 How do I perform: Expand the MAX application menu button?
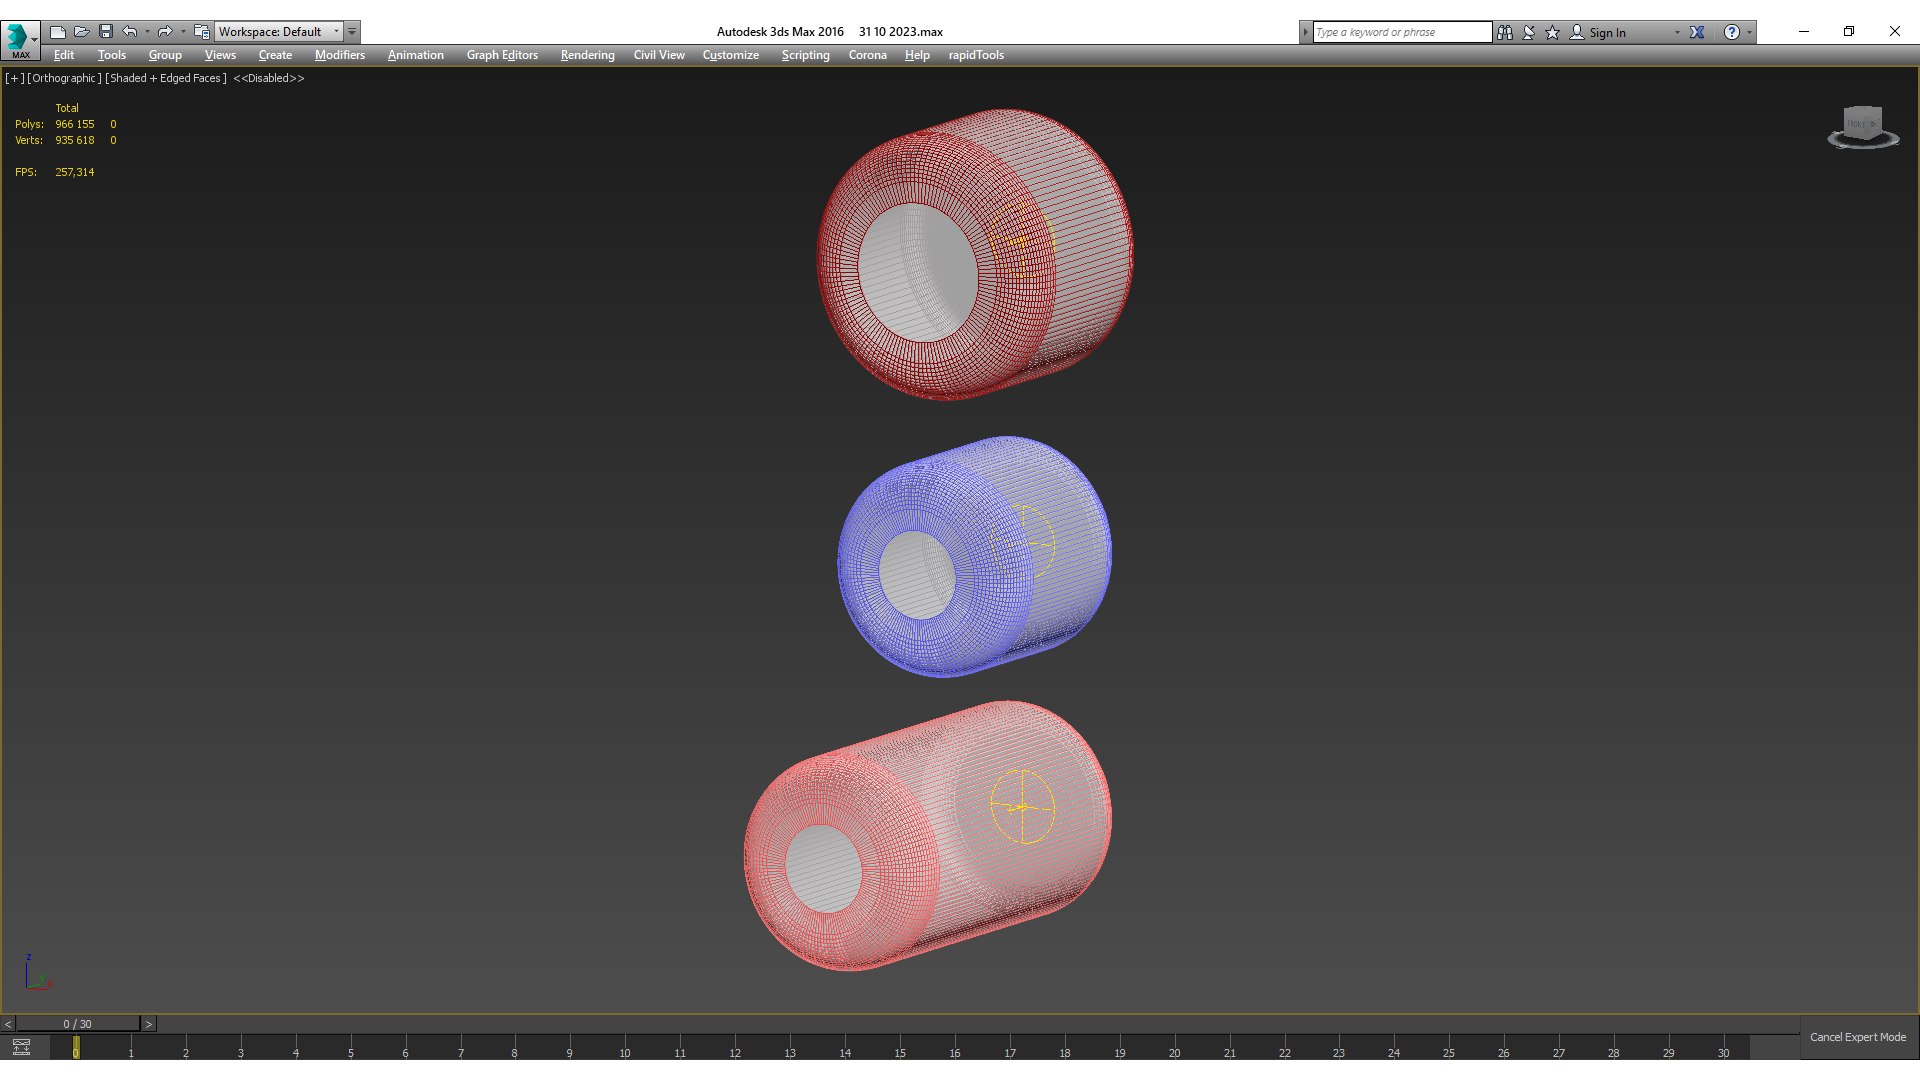pos(20,38)
